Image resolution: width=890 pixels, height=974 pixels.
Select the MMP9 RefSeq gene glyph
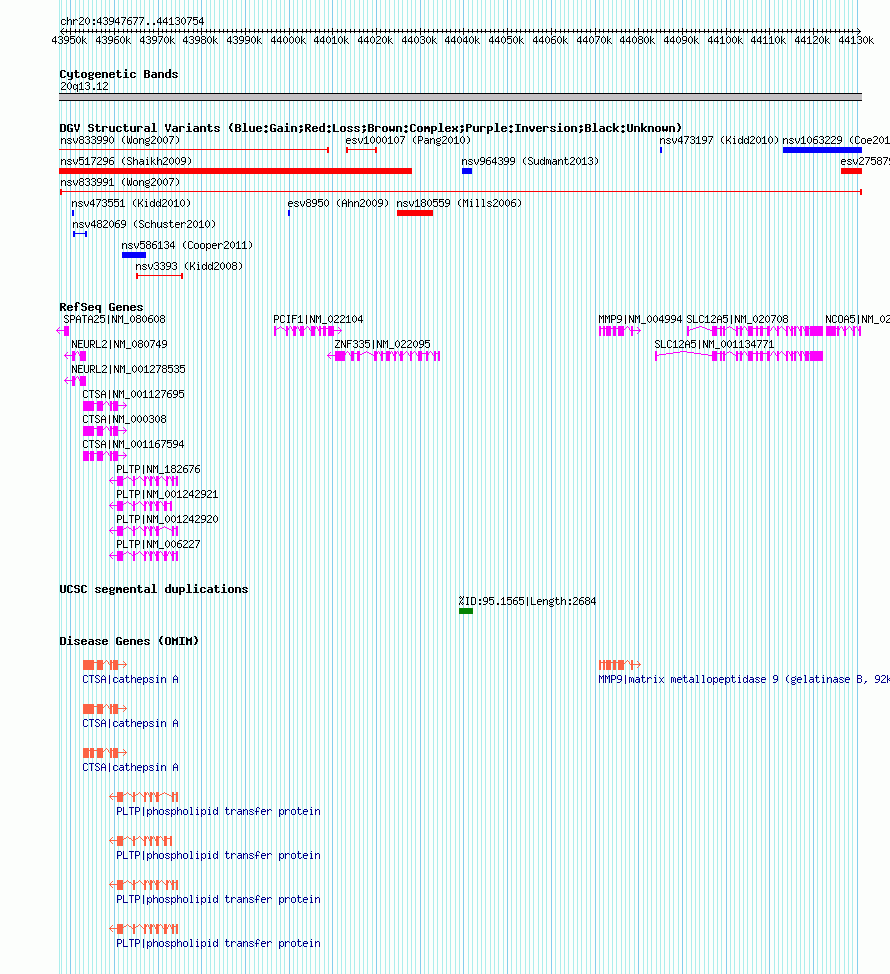click(620, 331)
